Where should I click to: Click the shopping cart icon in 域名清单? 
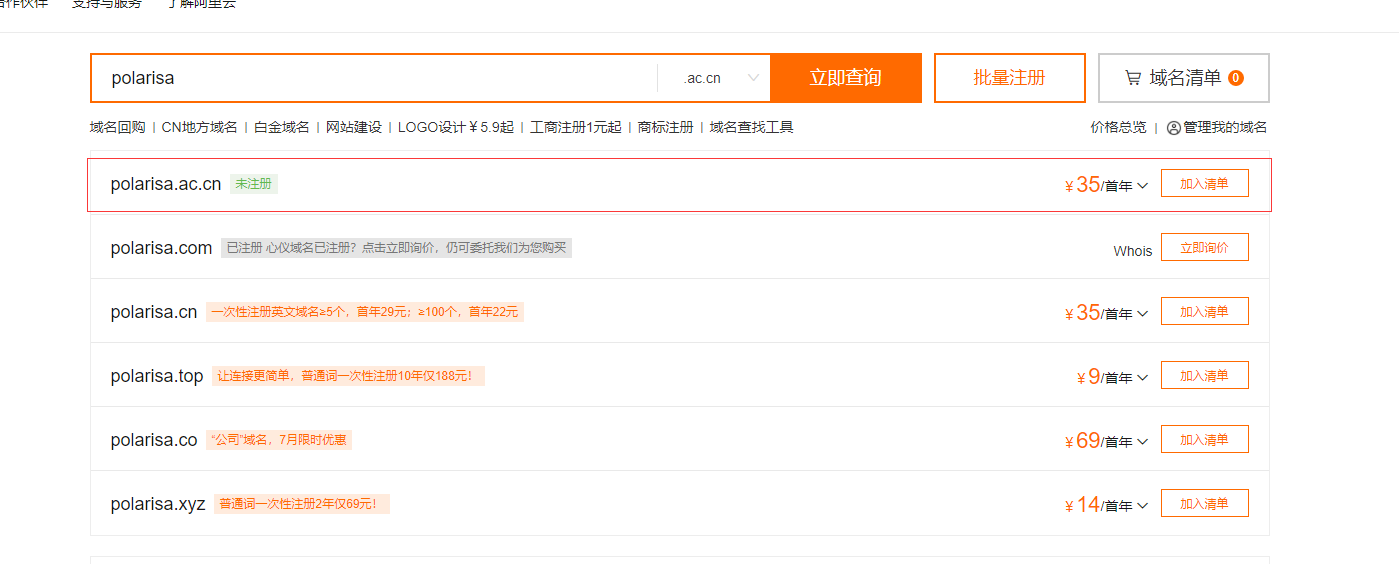coord(1133,78)
